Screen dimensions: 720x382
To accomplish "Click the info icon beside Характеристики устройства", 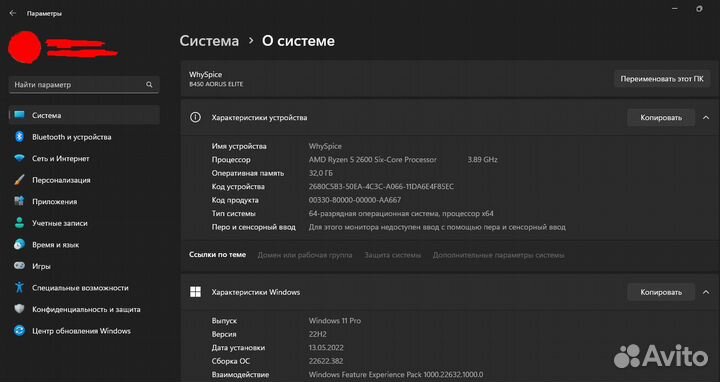I will [195, 118].
